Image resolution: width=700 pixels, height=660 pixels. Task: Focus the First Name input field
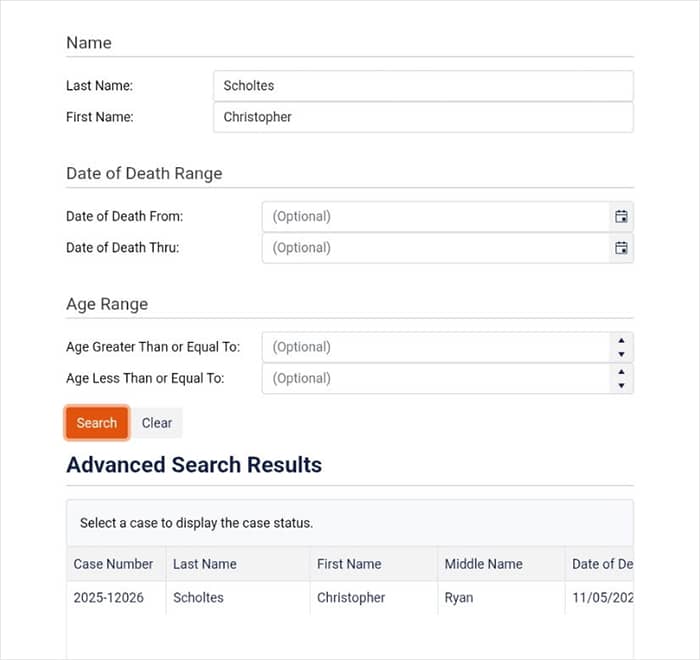click(x=422, y=117)
